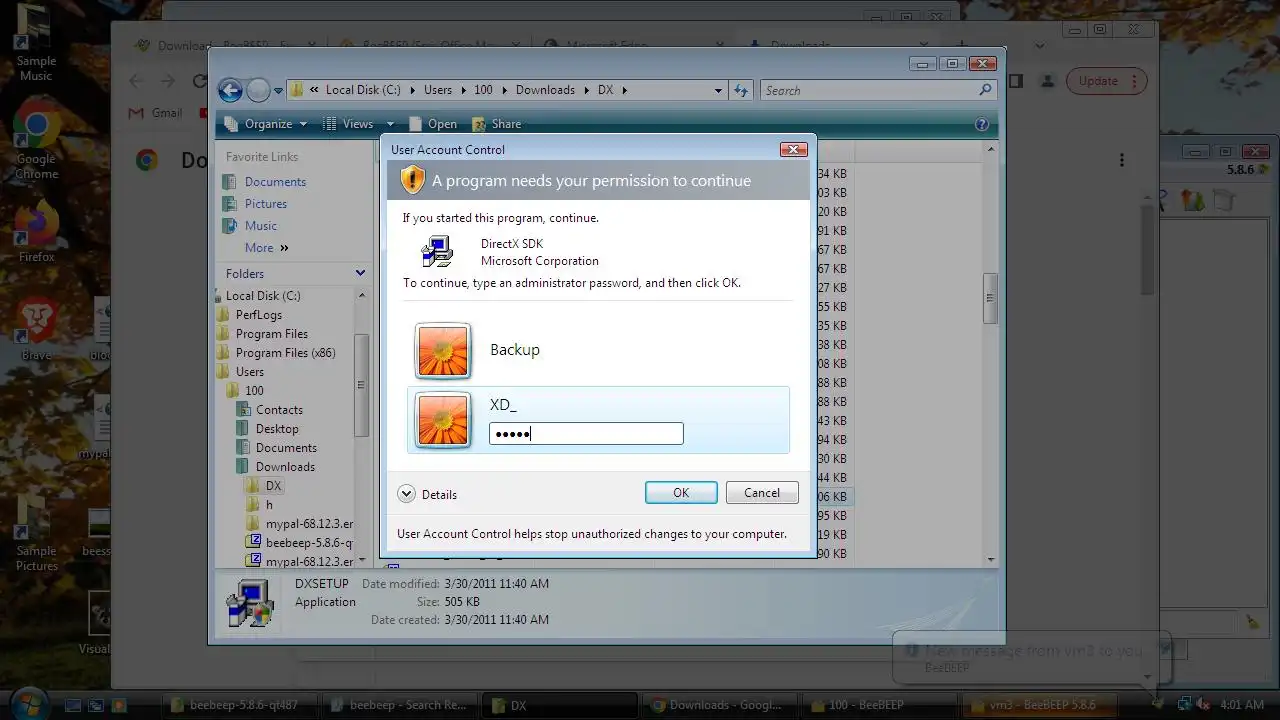
Task: Cancel the User Account Control prompt
Action: pyautogui.click(x=762, y=492)
